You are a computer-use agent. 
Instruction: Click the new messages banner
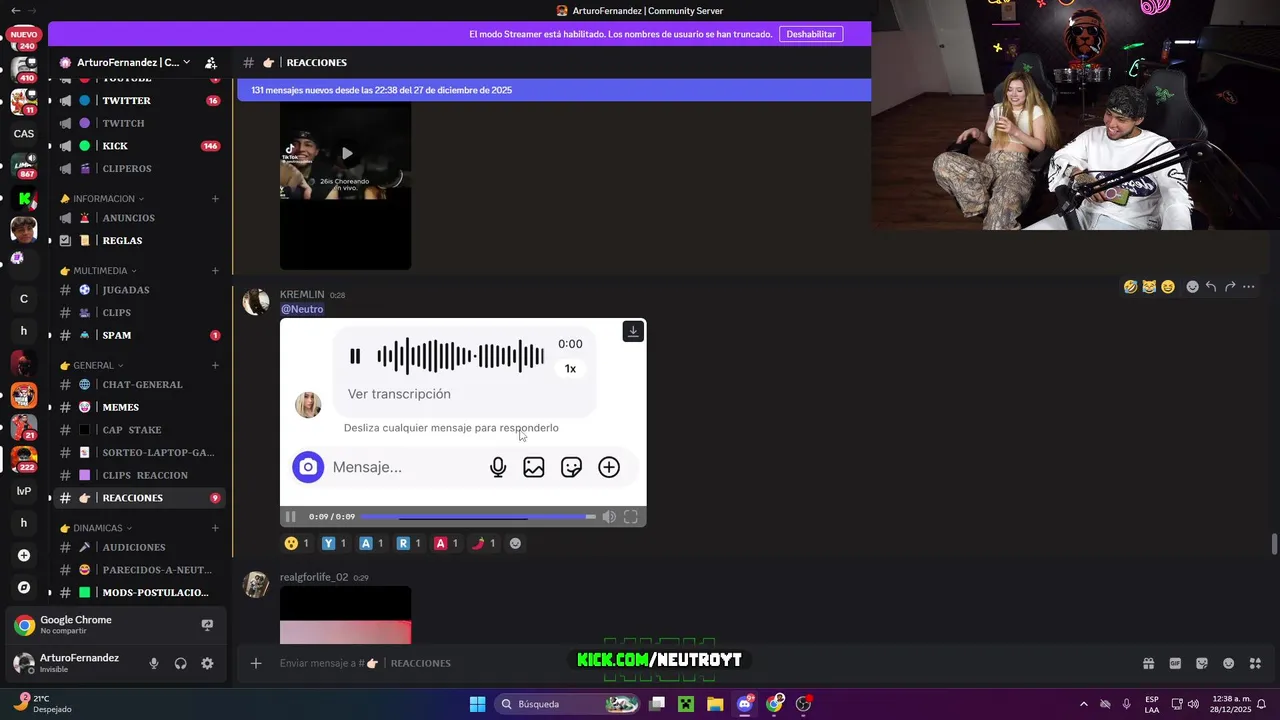pyautogui.click(x=554, y=90)
